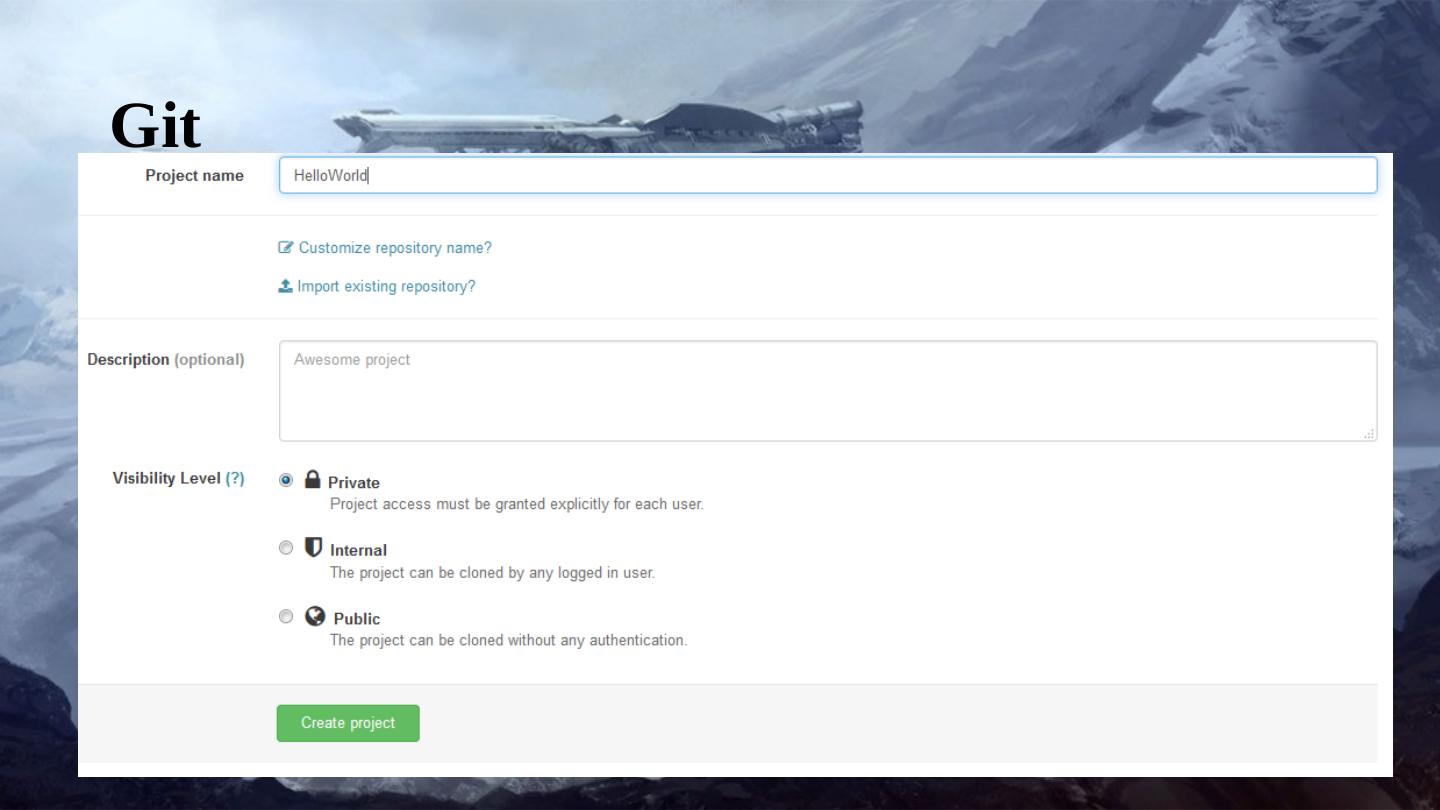This screenshot has width=1440, height=810.
Task: Click the edit icon beside Customize repository name
Action: point(286,248)
